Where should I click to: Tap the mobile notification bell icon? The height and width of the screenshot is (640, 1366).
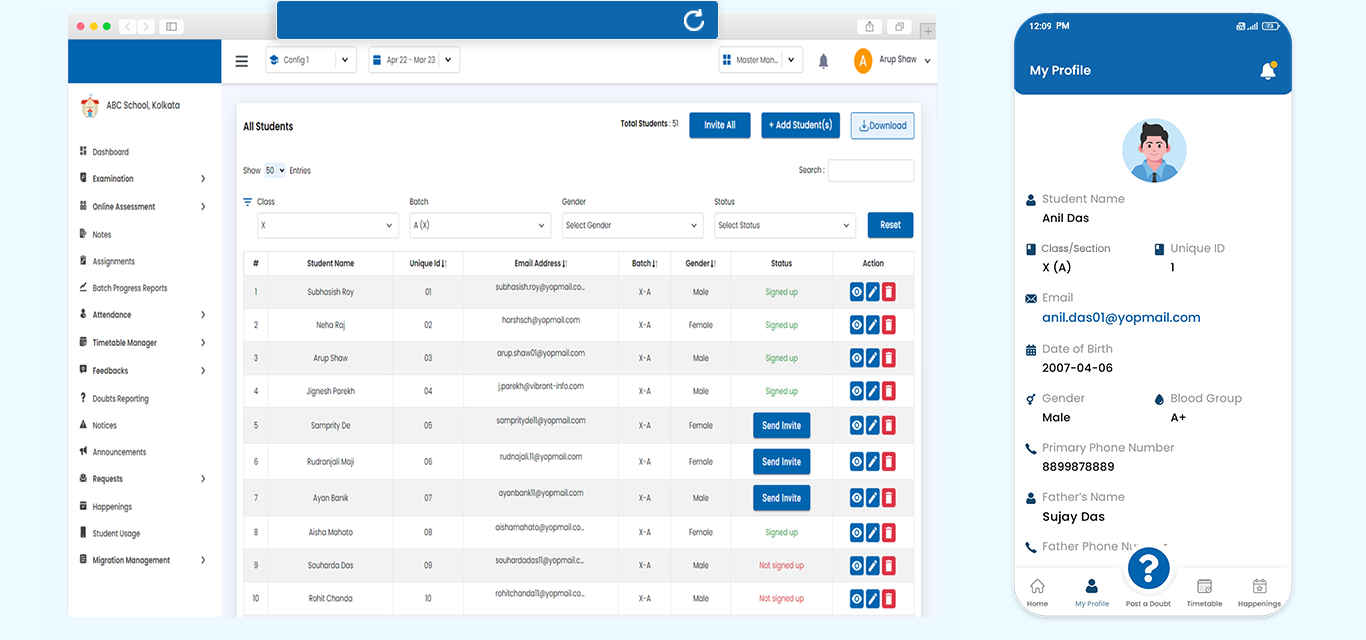click(x=1267, y=71)
